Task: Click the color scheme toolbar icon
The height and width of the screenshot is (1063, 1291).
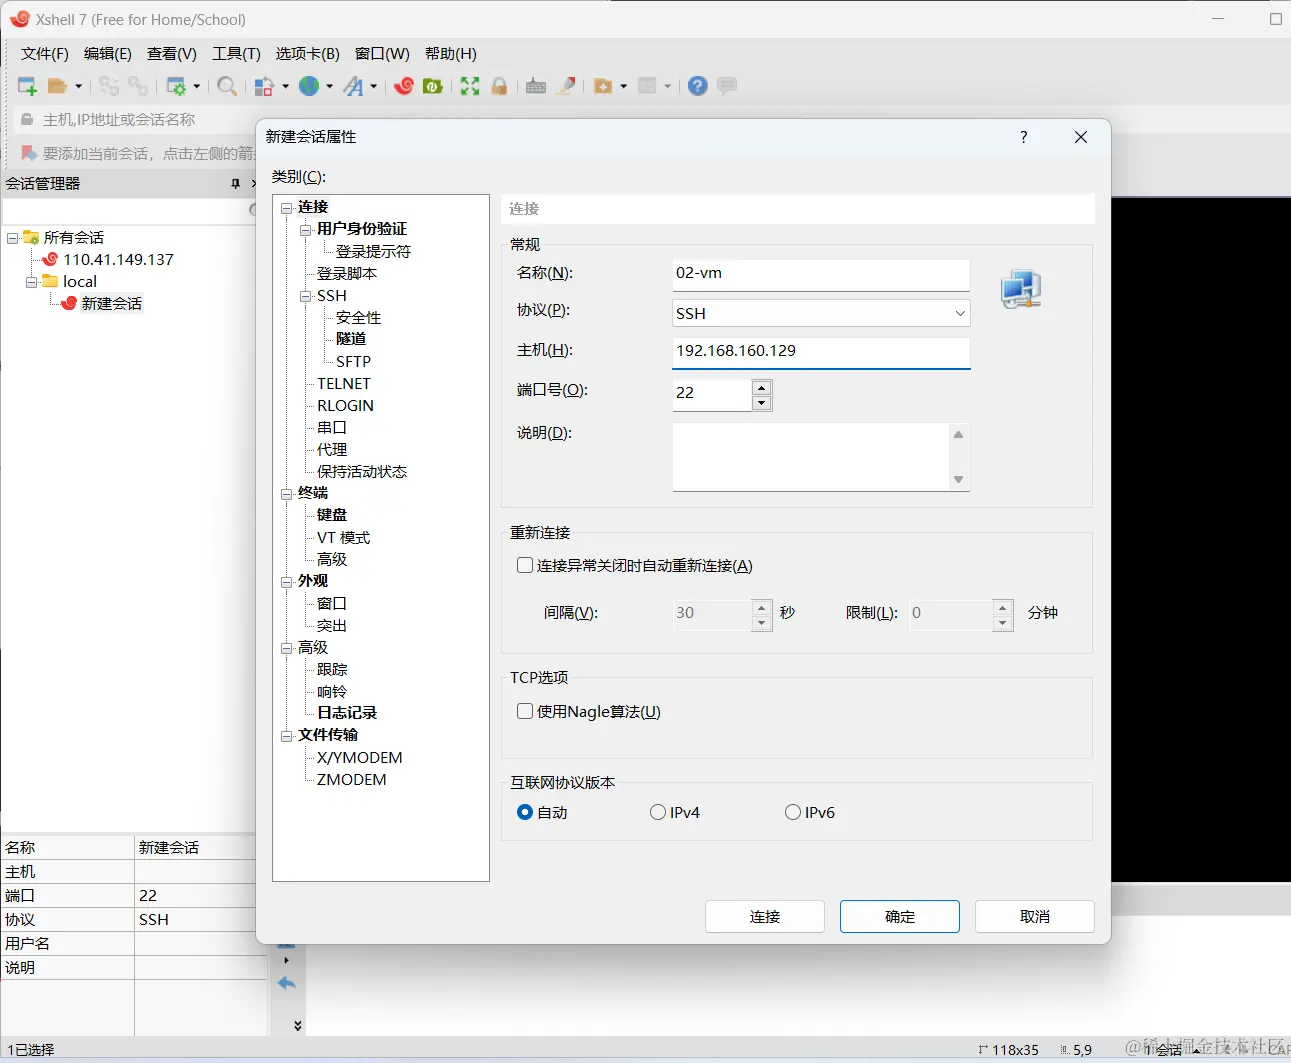Action: [x=264, y=87]
